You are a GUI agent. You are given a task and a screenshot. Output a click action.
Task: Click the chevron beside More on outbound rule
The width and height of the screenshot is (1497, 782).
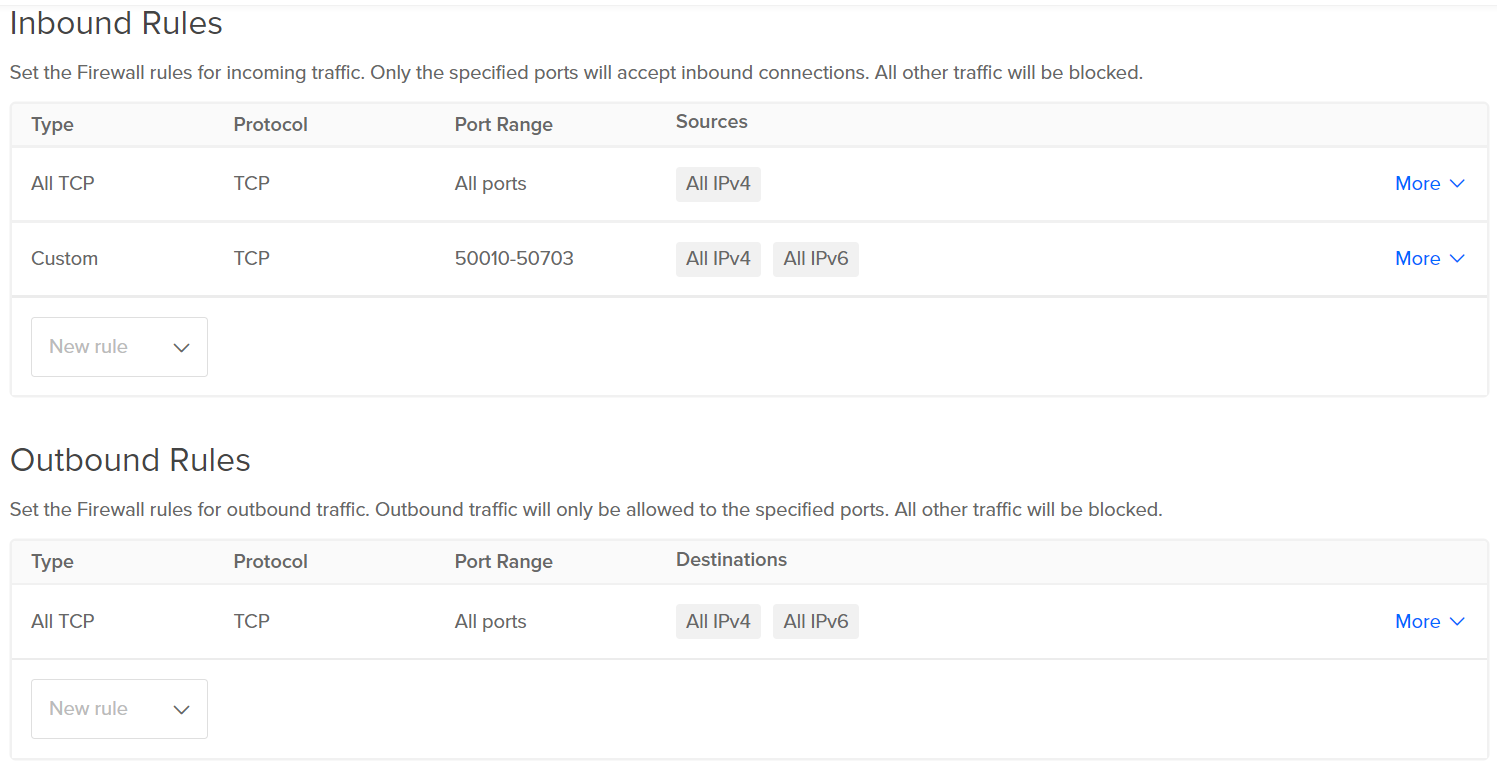[x=1457, y=622]
